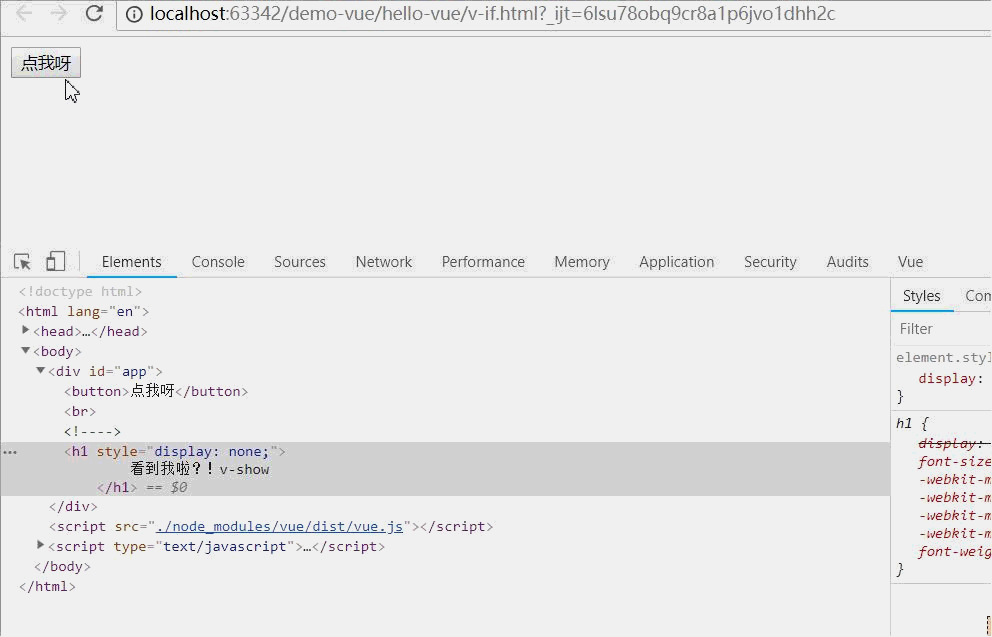
Task: Click the closing </div> tag
Action: (73, 507)
